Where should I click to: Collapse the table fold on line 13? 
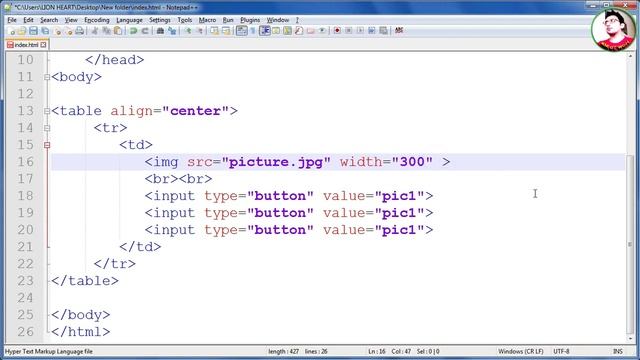point(47,111)
